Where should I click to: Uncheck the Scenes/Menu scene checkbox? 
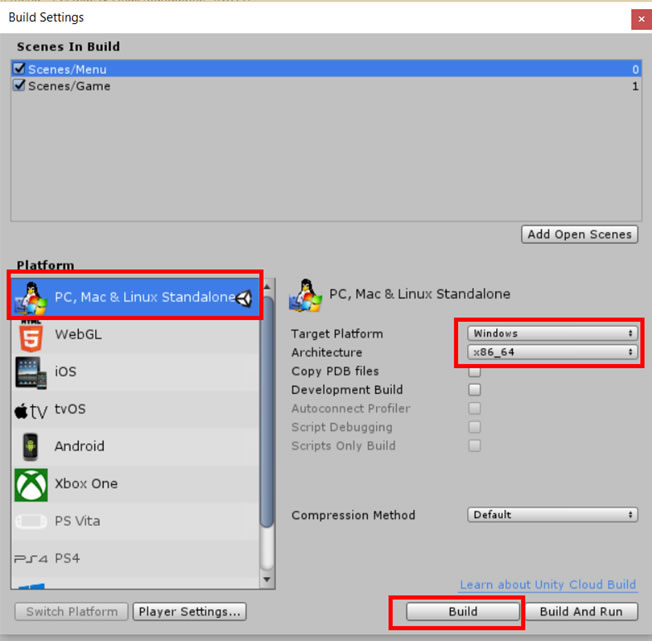(19, 68)
